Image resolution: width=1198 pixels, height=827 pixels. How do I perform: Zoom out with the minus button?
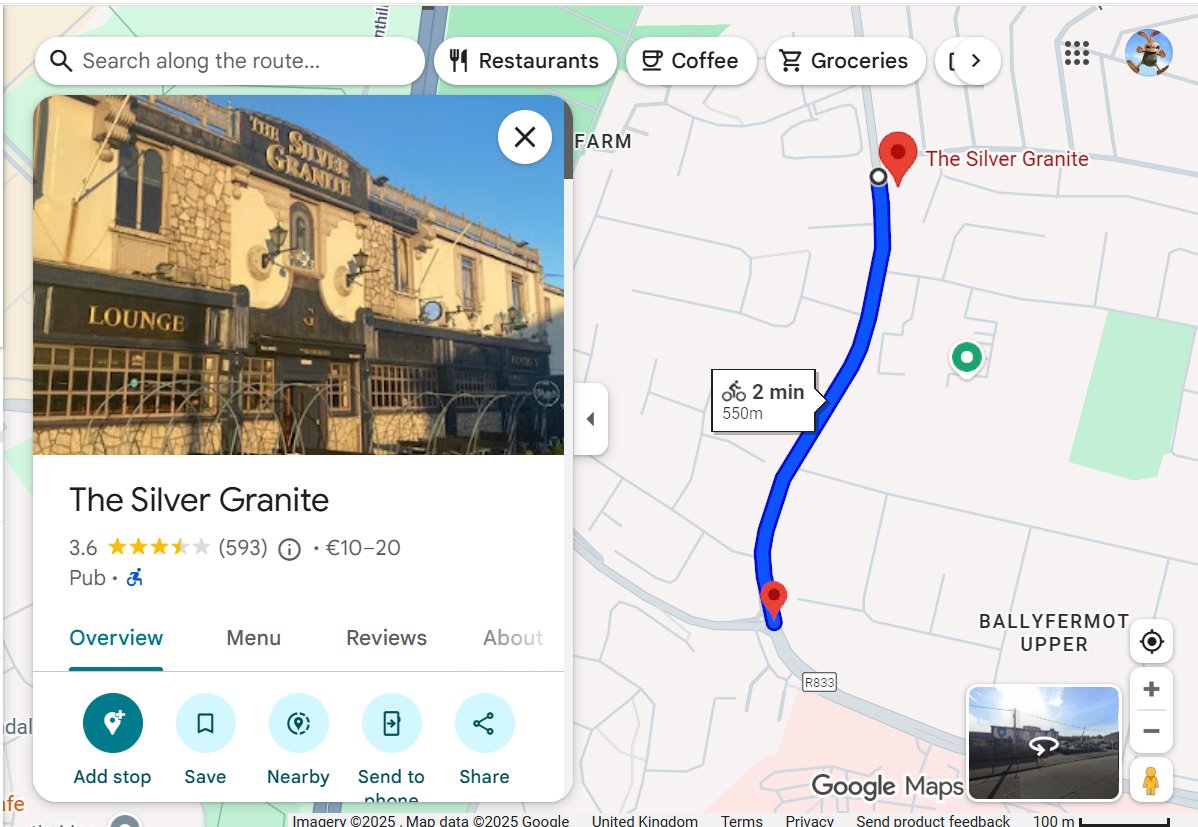[x=1151, y=731]
